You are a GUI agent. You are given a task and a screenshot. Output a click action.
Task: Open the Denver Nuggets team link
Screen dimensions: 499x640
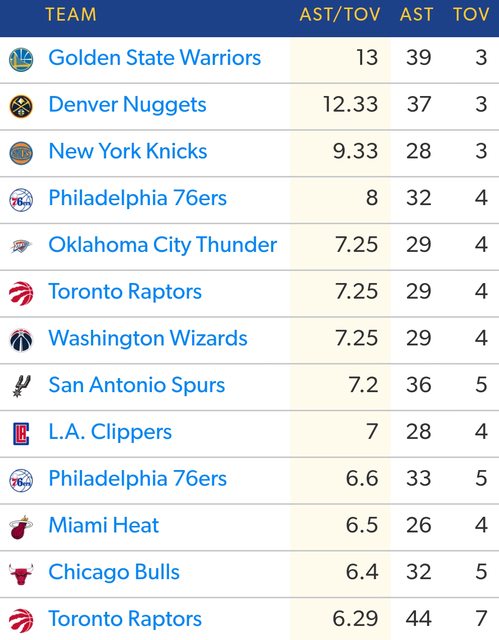click(x=127, y=104)
